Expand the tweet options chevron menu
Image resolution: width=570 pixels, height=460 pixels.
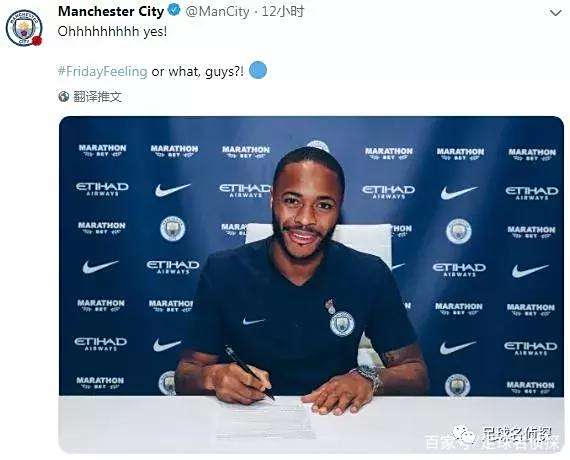tap(555, 13)
